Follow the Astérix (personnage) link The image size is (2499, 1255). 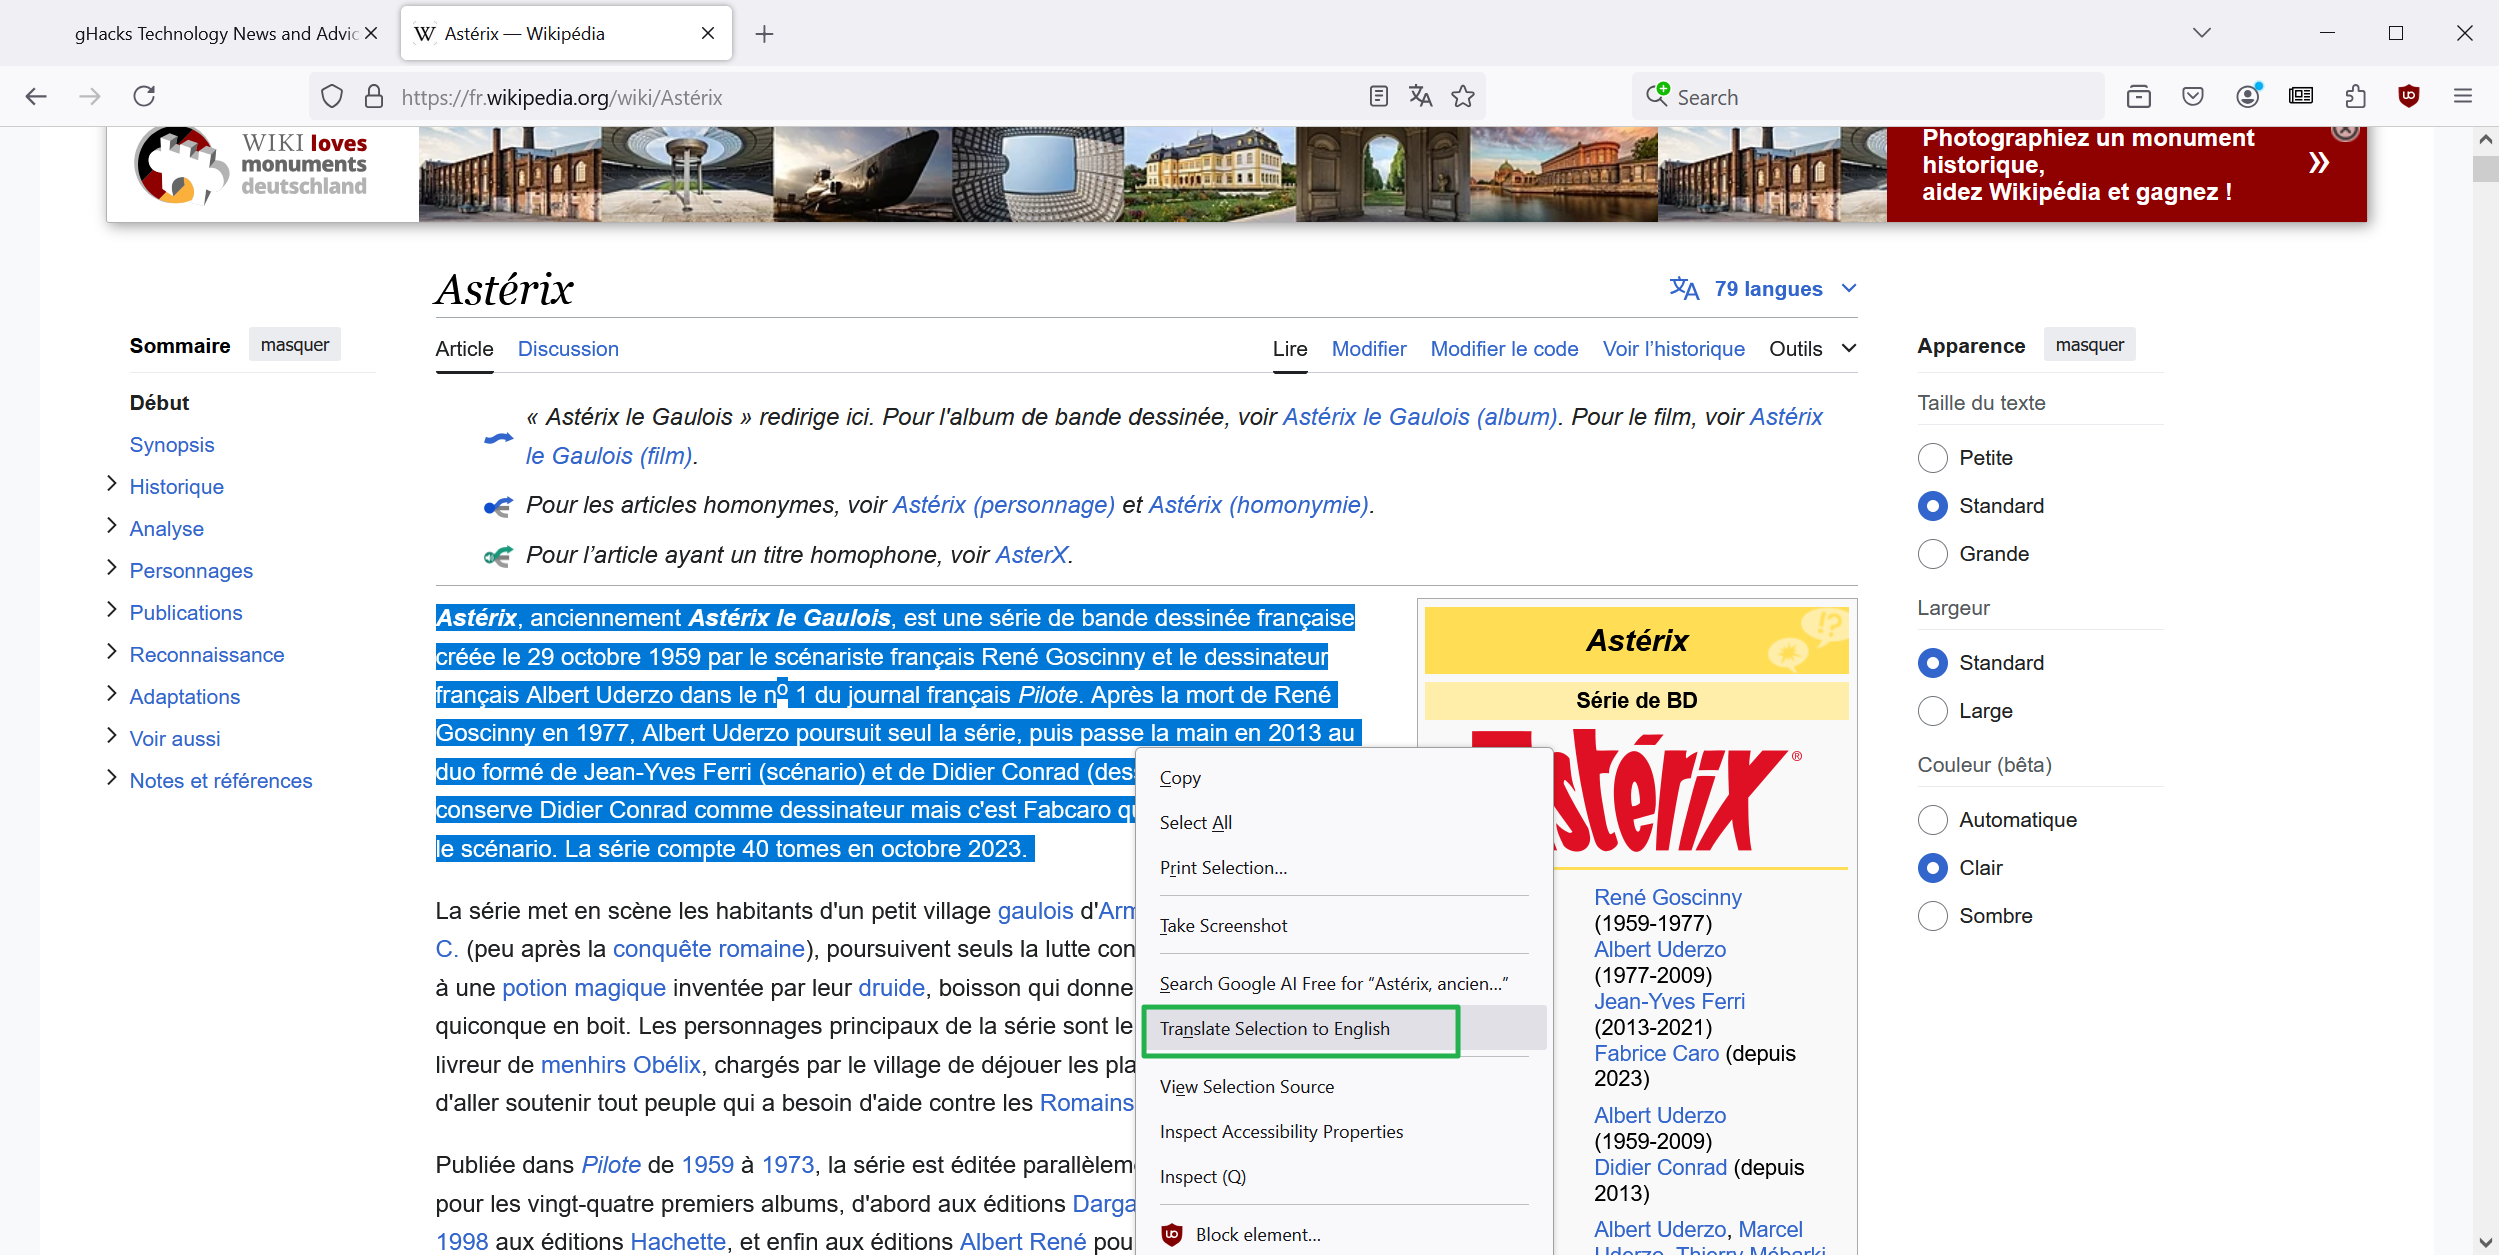(1003, 505)
